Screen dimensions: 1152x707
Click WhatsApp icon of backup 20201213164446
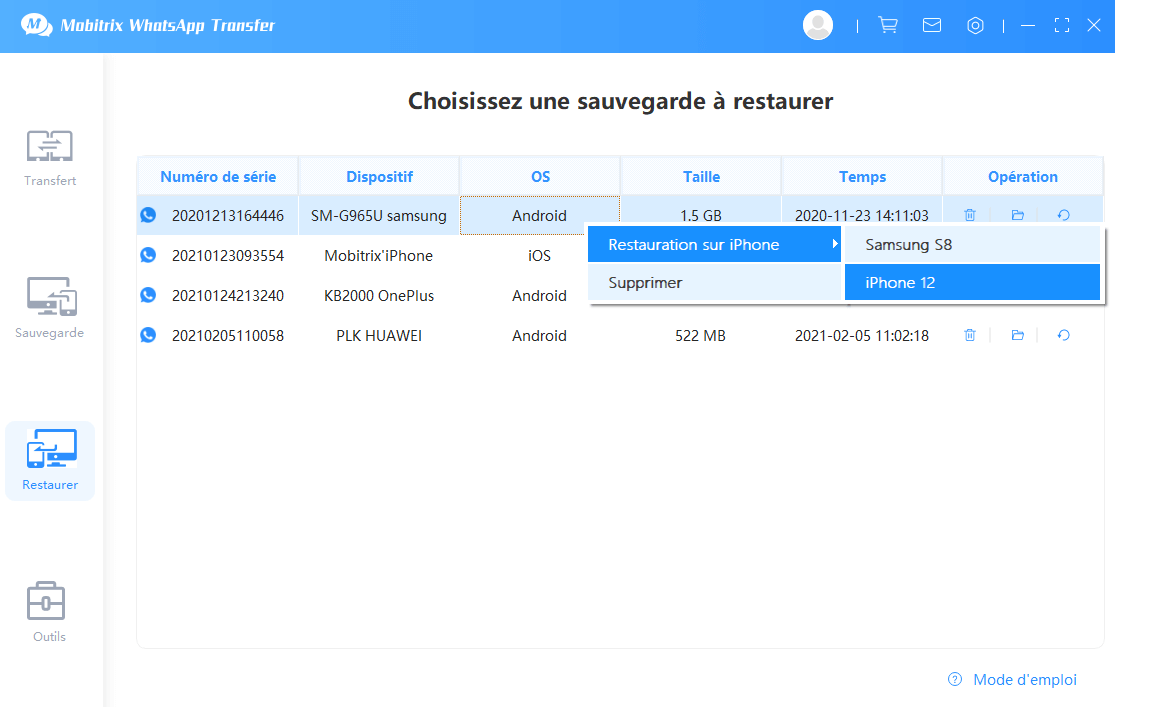tap(148, 215)
